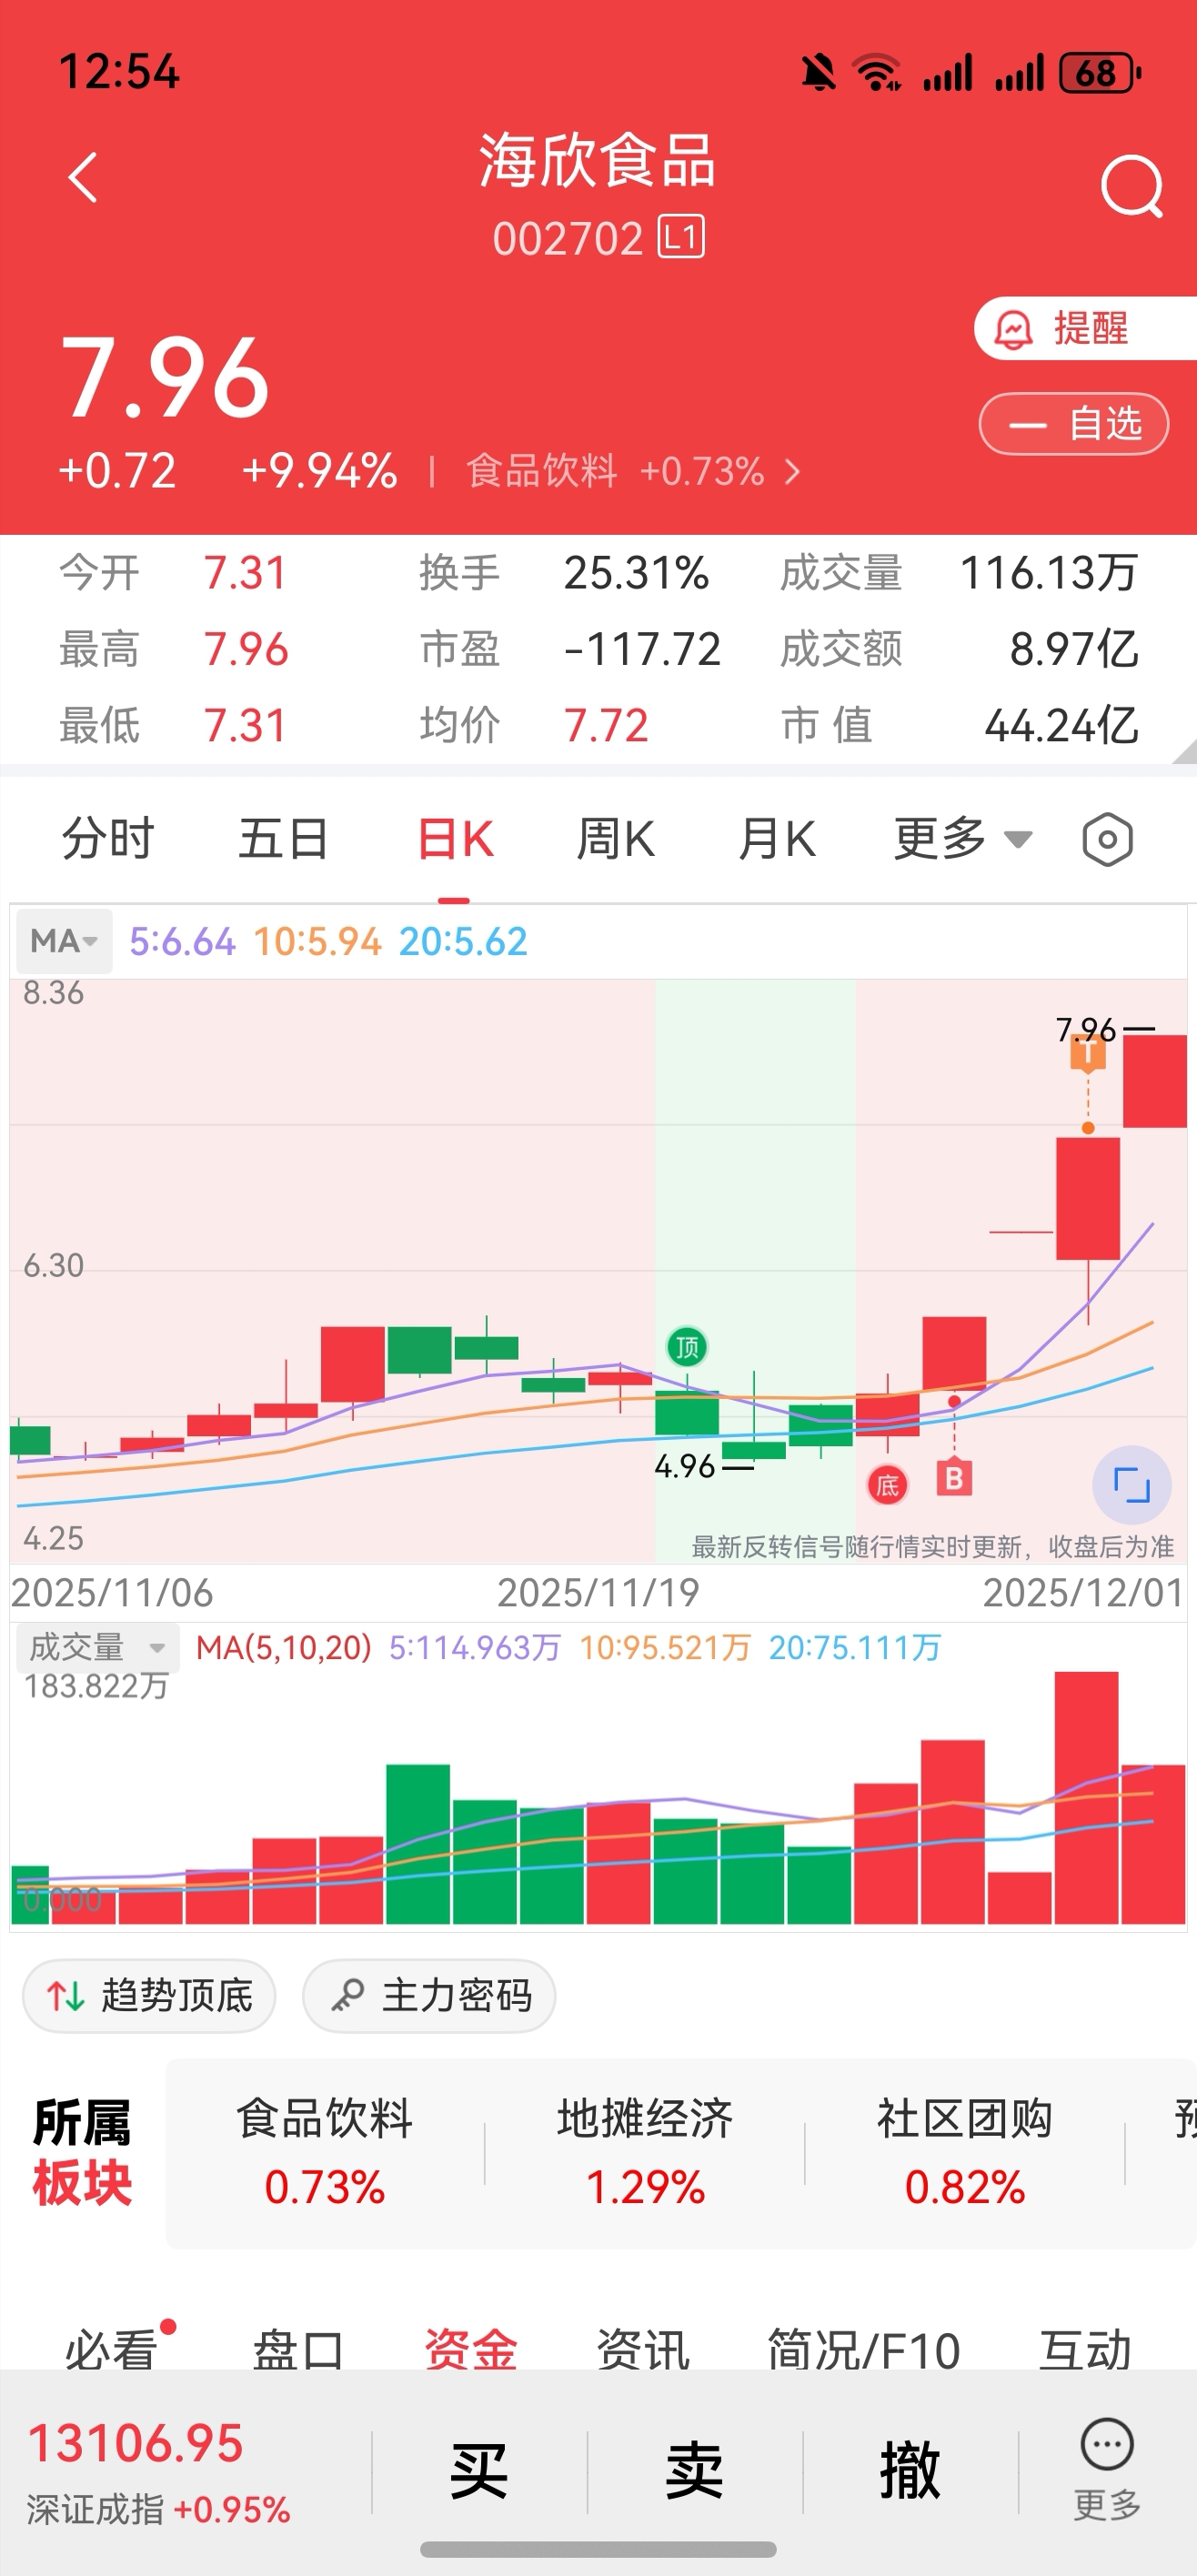The width and height of the screenshot is (1197, 2576).
Task: Expand chart to fullscreen icon
Action: pyautogui.click(x=1131, y=1485)
